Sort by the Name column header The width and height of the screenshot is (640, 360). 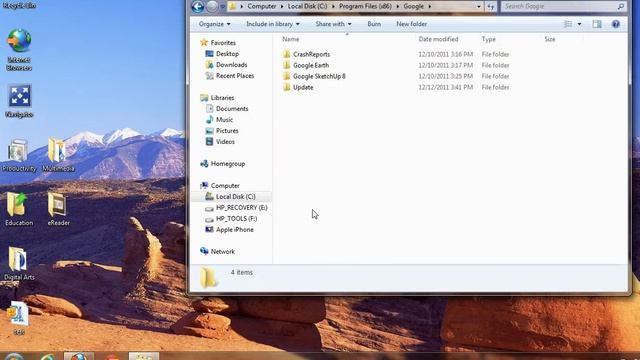(x=291, y=39)
